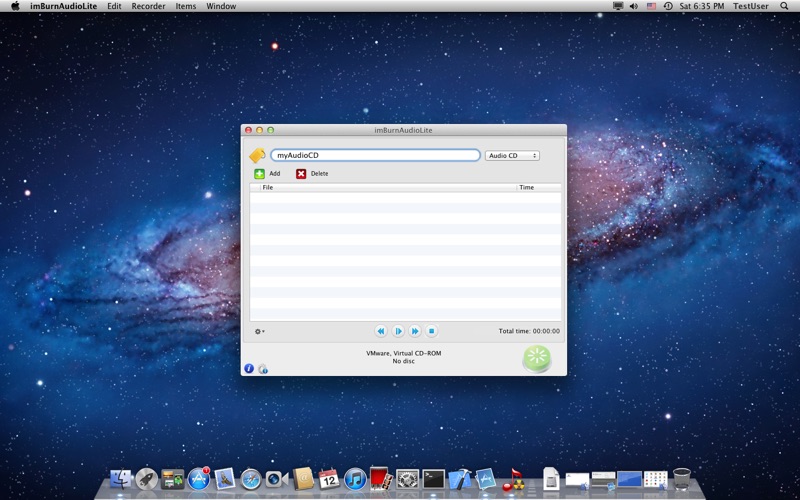Open the Audio CD format dropdown
Viewport: 800px width, 500px height.
[512, 156]
